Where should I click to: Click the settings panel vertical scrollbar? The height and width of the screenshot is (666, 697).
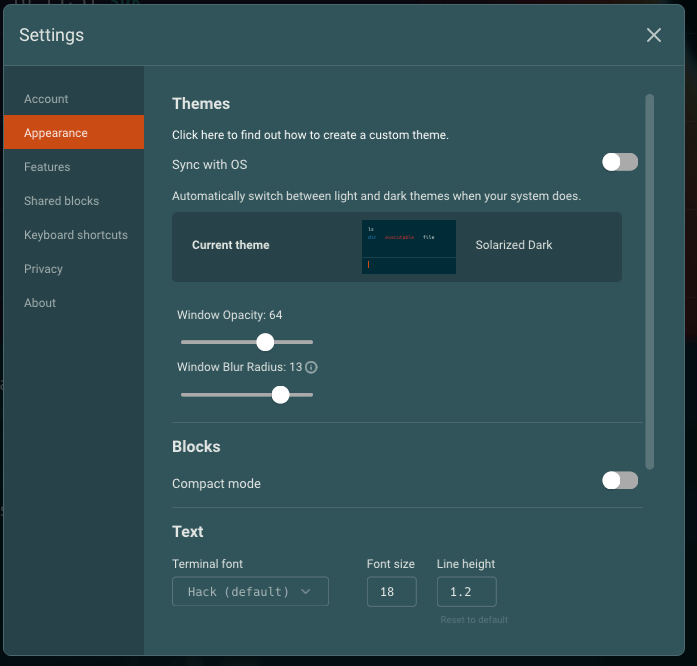(x=649, y=281)
